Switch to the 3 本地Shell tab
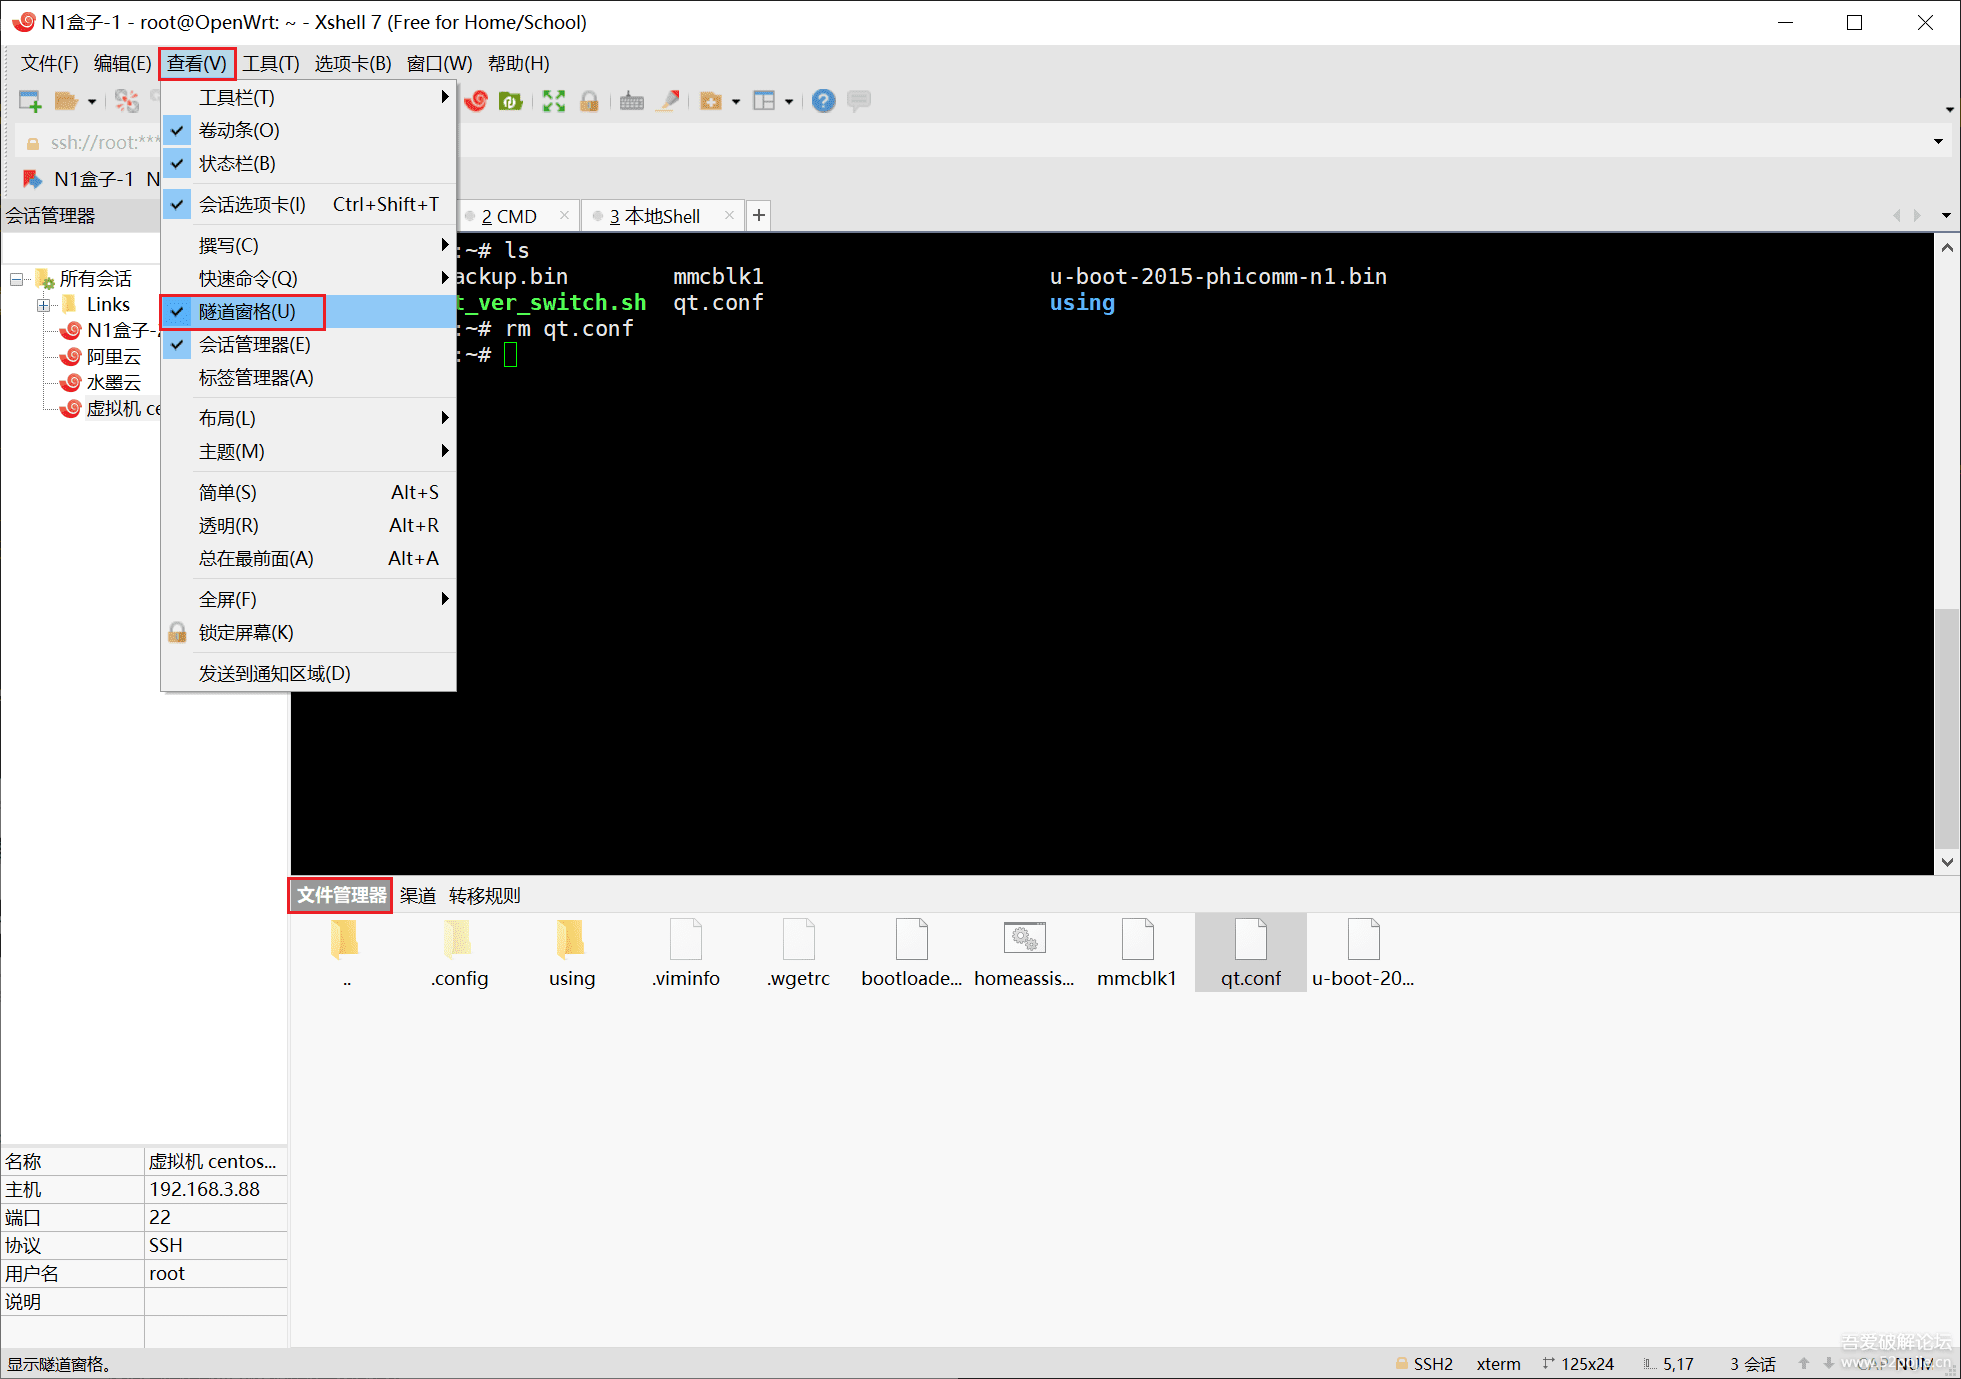 click(x=655, y=216)
